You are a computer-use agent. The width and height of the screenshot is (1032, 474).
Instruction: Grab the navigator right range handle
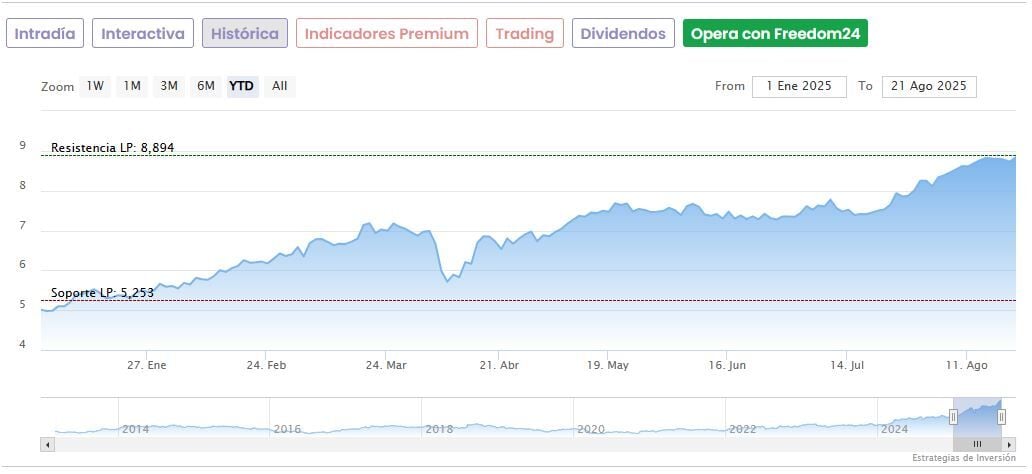1001,416
